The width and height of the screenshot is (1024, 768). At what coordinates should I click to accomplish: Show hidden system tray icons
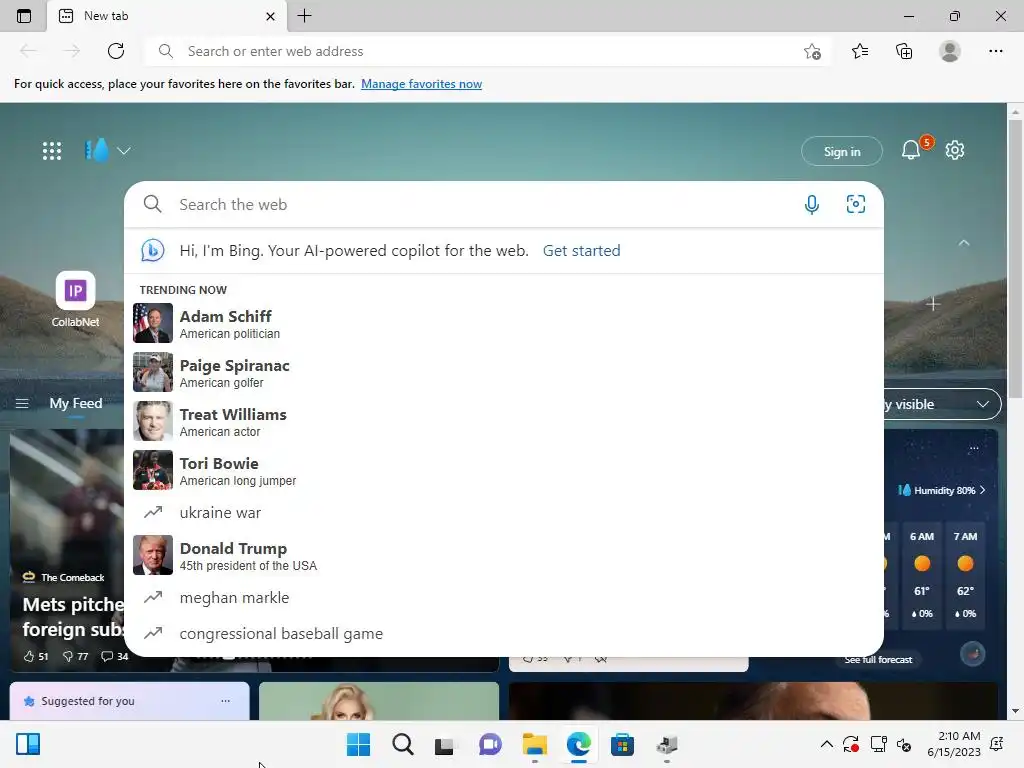click(x=826, y=744)
